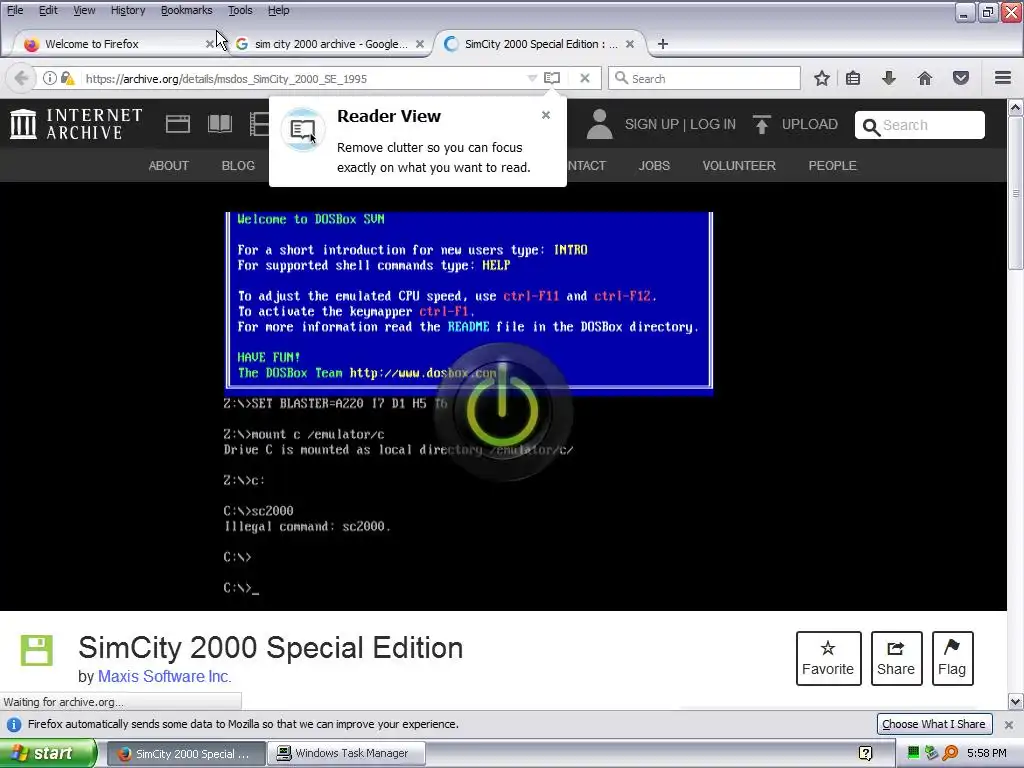Image resolution: width=1024 pixels, height=768 pixels.
Task: Click the back navigation arrow
Action: point(21,78)
